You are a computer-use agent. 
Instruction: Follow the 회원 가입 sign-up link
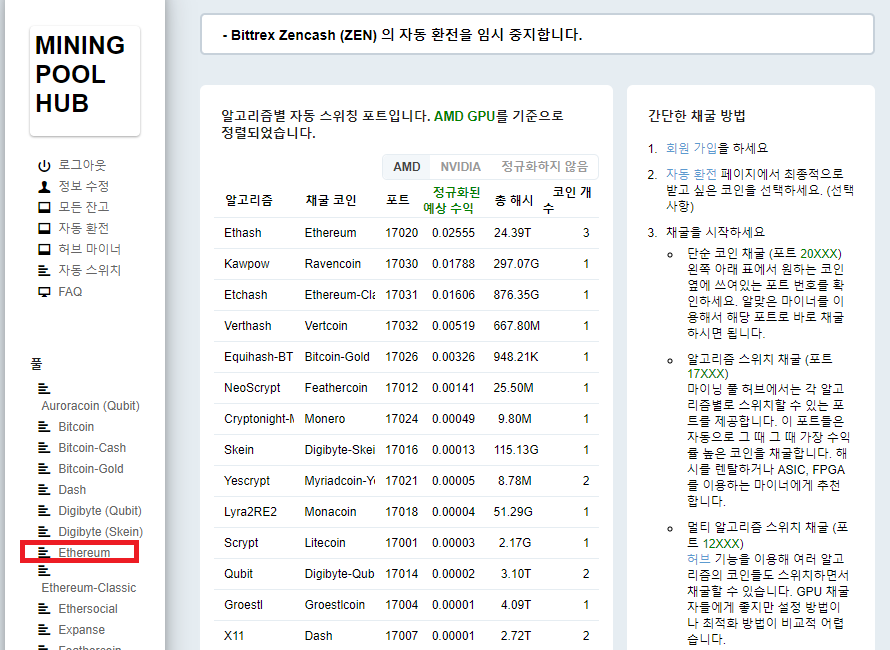(691, 148)
